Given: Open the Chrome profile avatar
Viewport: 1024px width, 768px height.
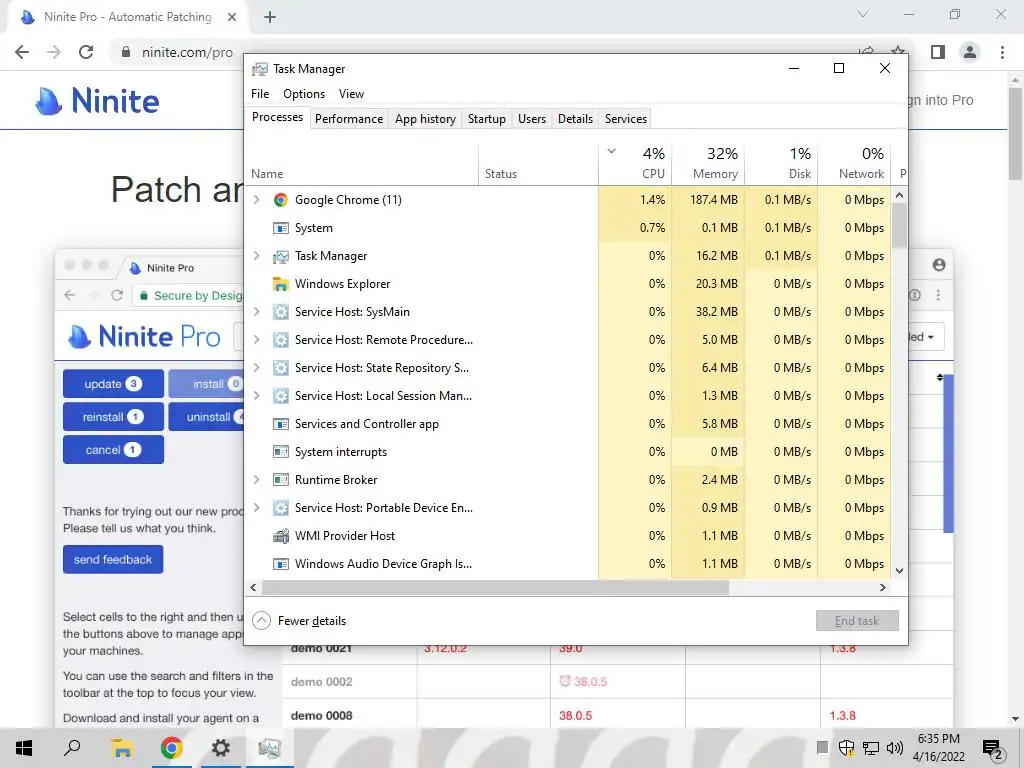Looking at the screenshot, I should click(970, 52).
